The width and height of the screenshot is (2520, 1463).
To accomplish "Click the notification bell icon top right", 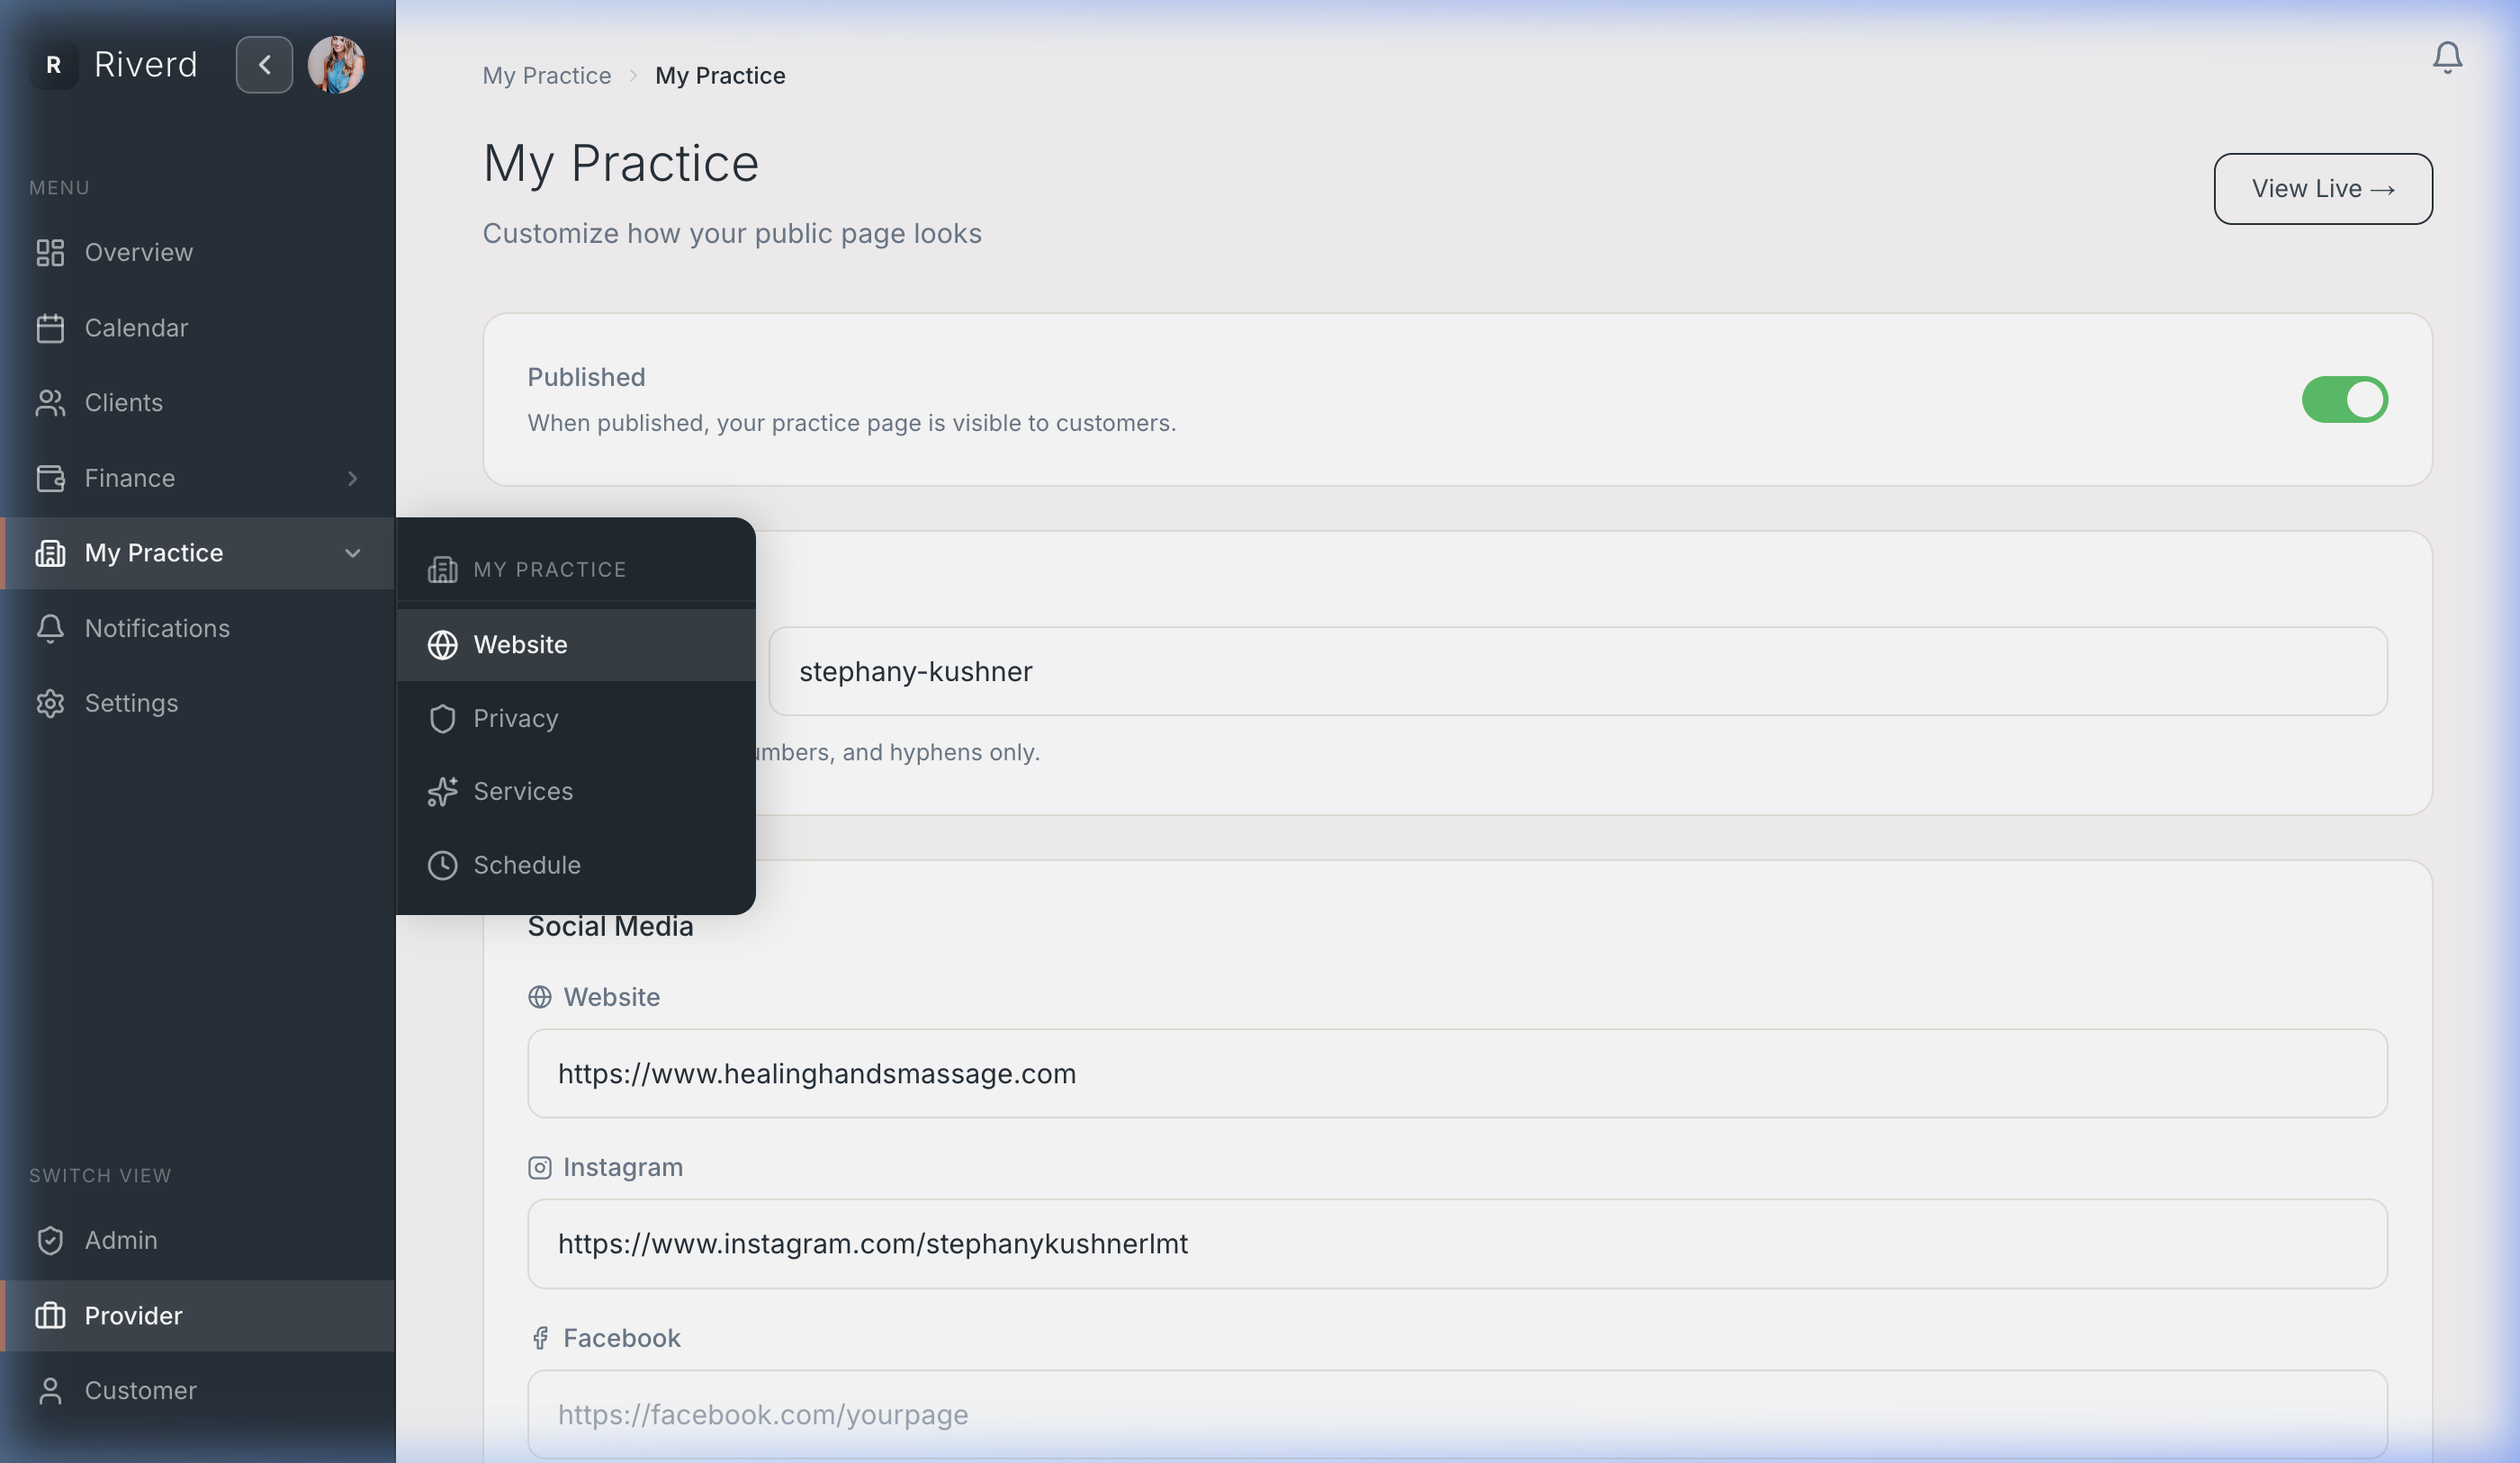I will [2446, 58].
